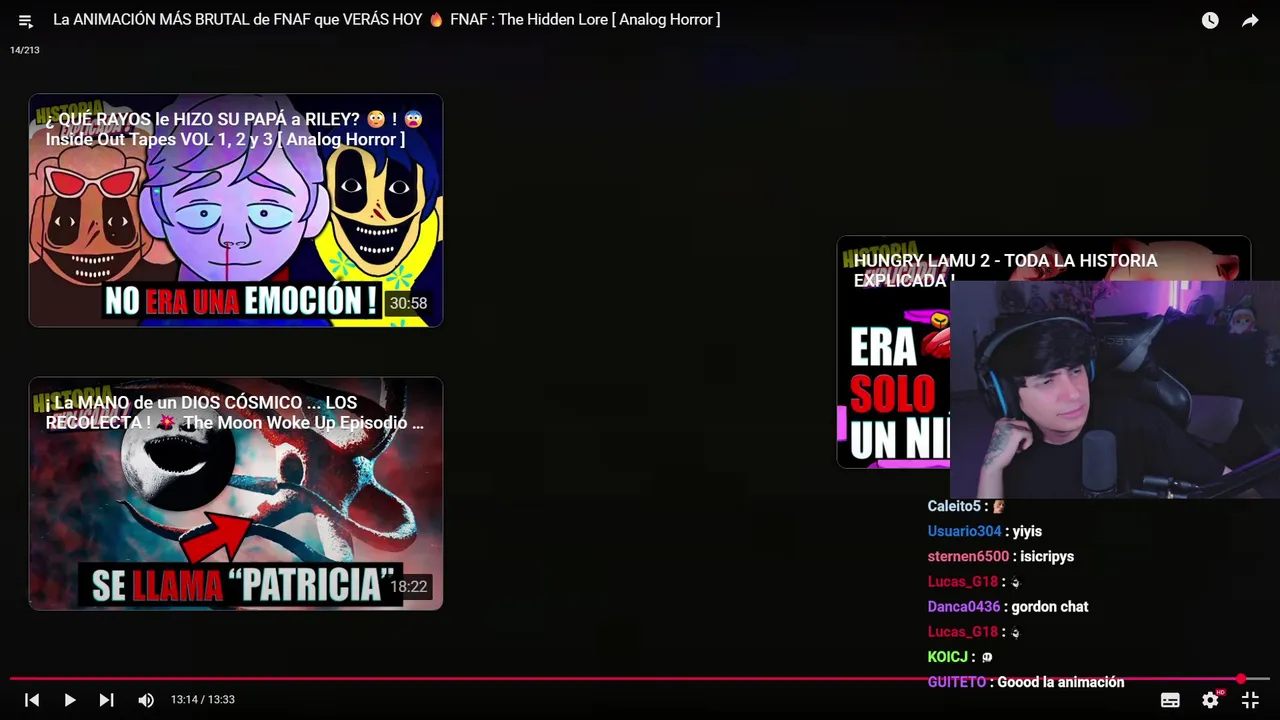Click the red scrubber dot on timeline

[1241, 679]
